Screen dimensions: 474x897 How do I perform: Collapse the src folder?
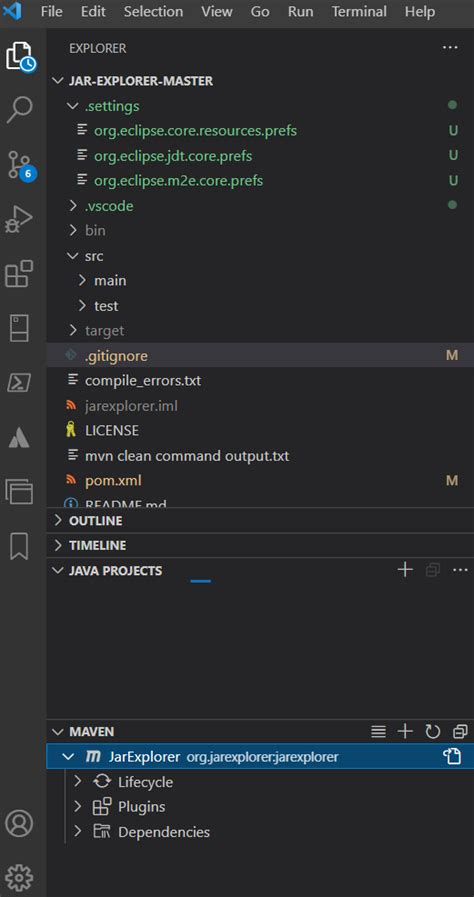[72, 256]
